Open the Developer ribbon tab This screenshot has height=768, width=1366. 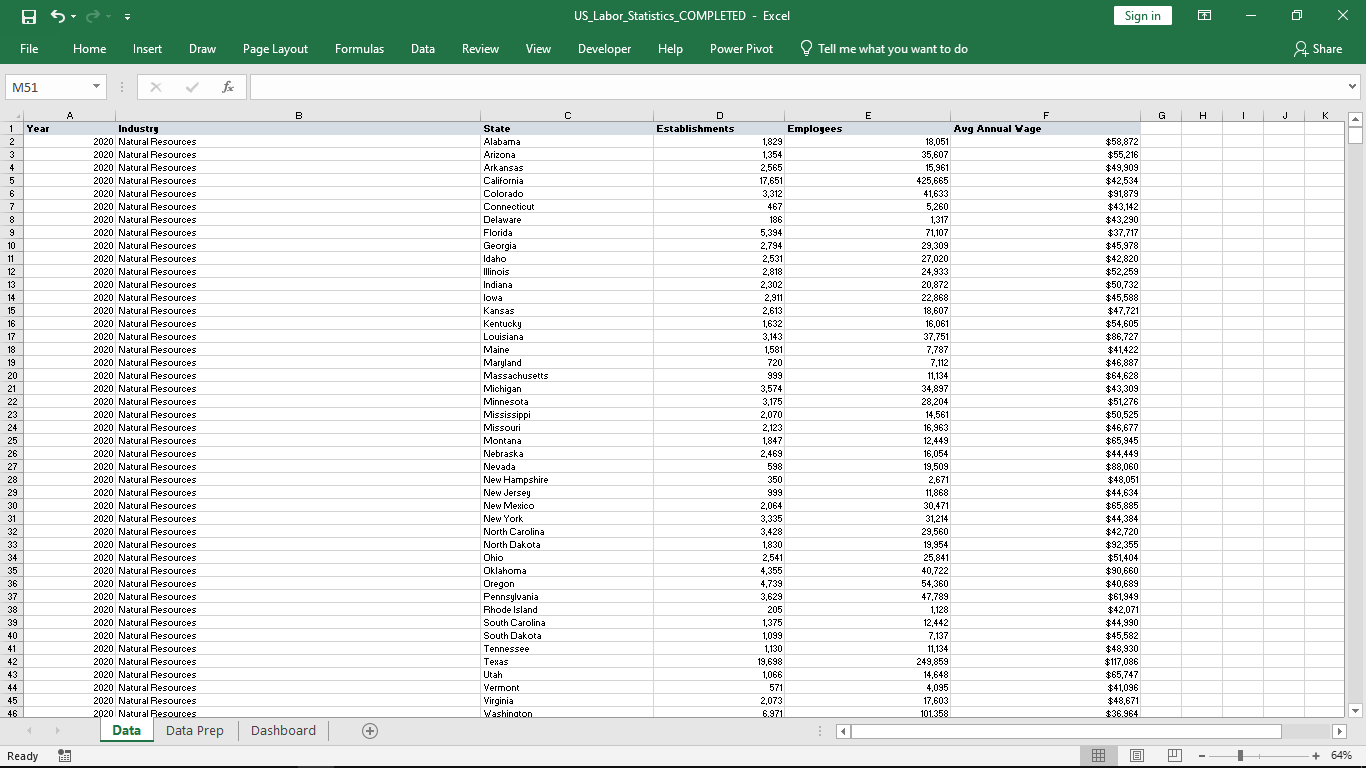[604, 49]
